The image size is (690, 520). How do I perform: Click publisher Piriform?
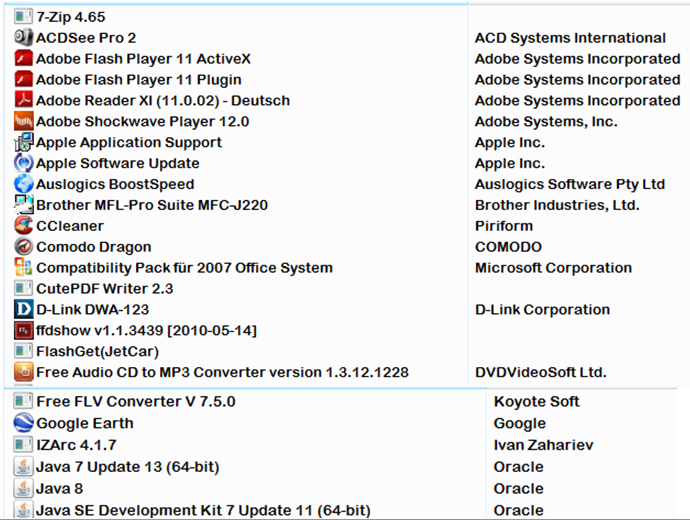pos(504,226)
